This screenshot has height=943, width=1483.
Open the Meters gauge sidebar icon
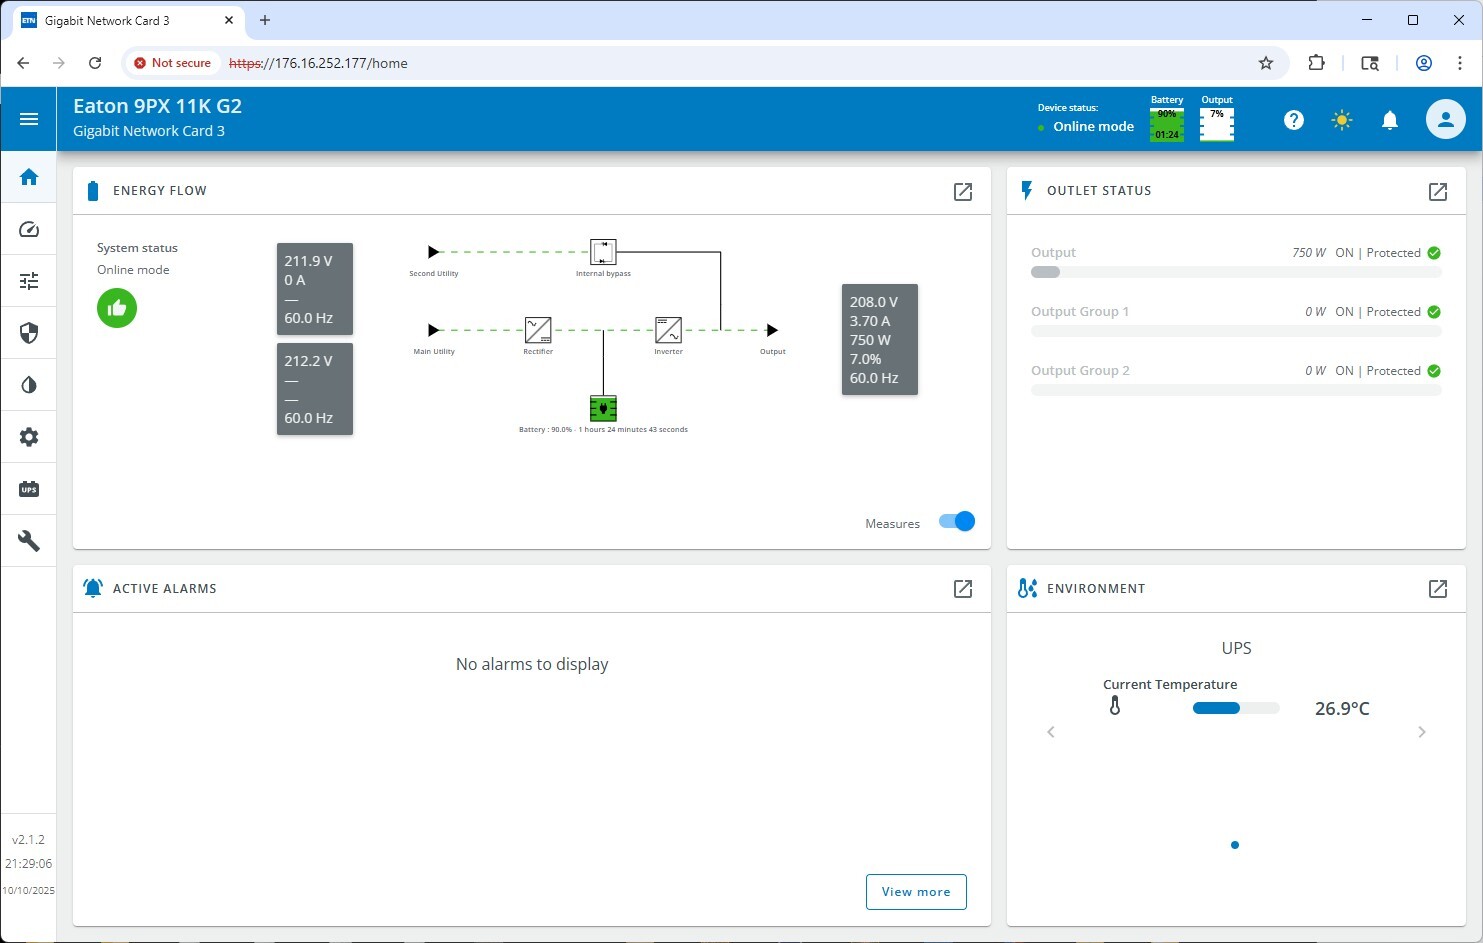tap(29, 229)
